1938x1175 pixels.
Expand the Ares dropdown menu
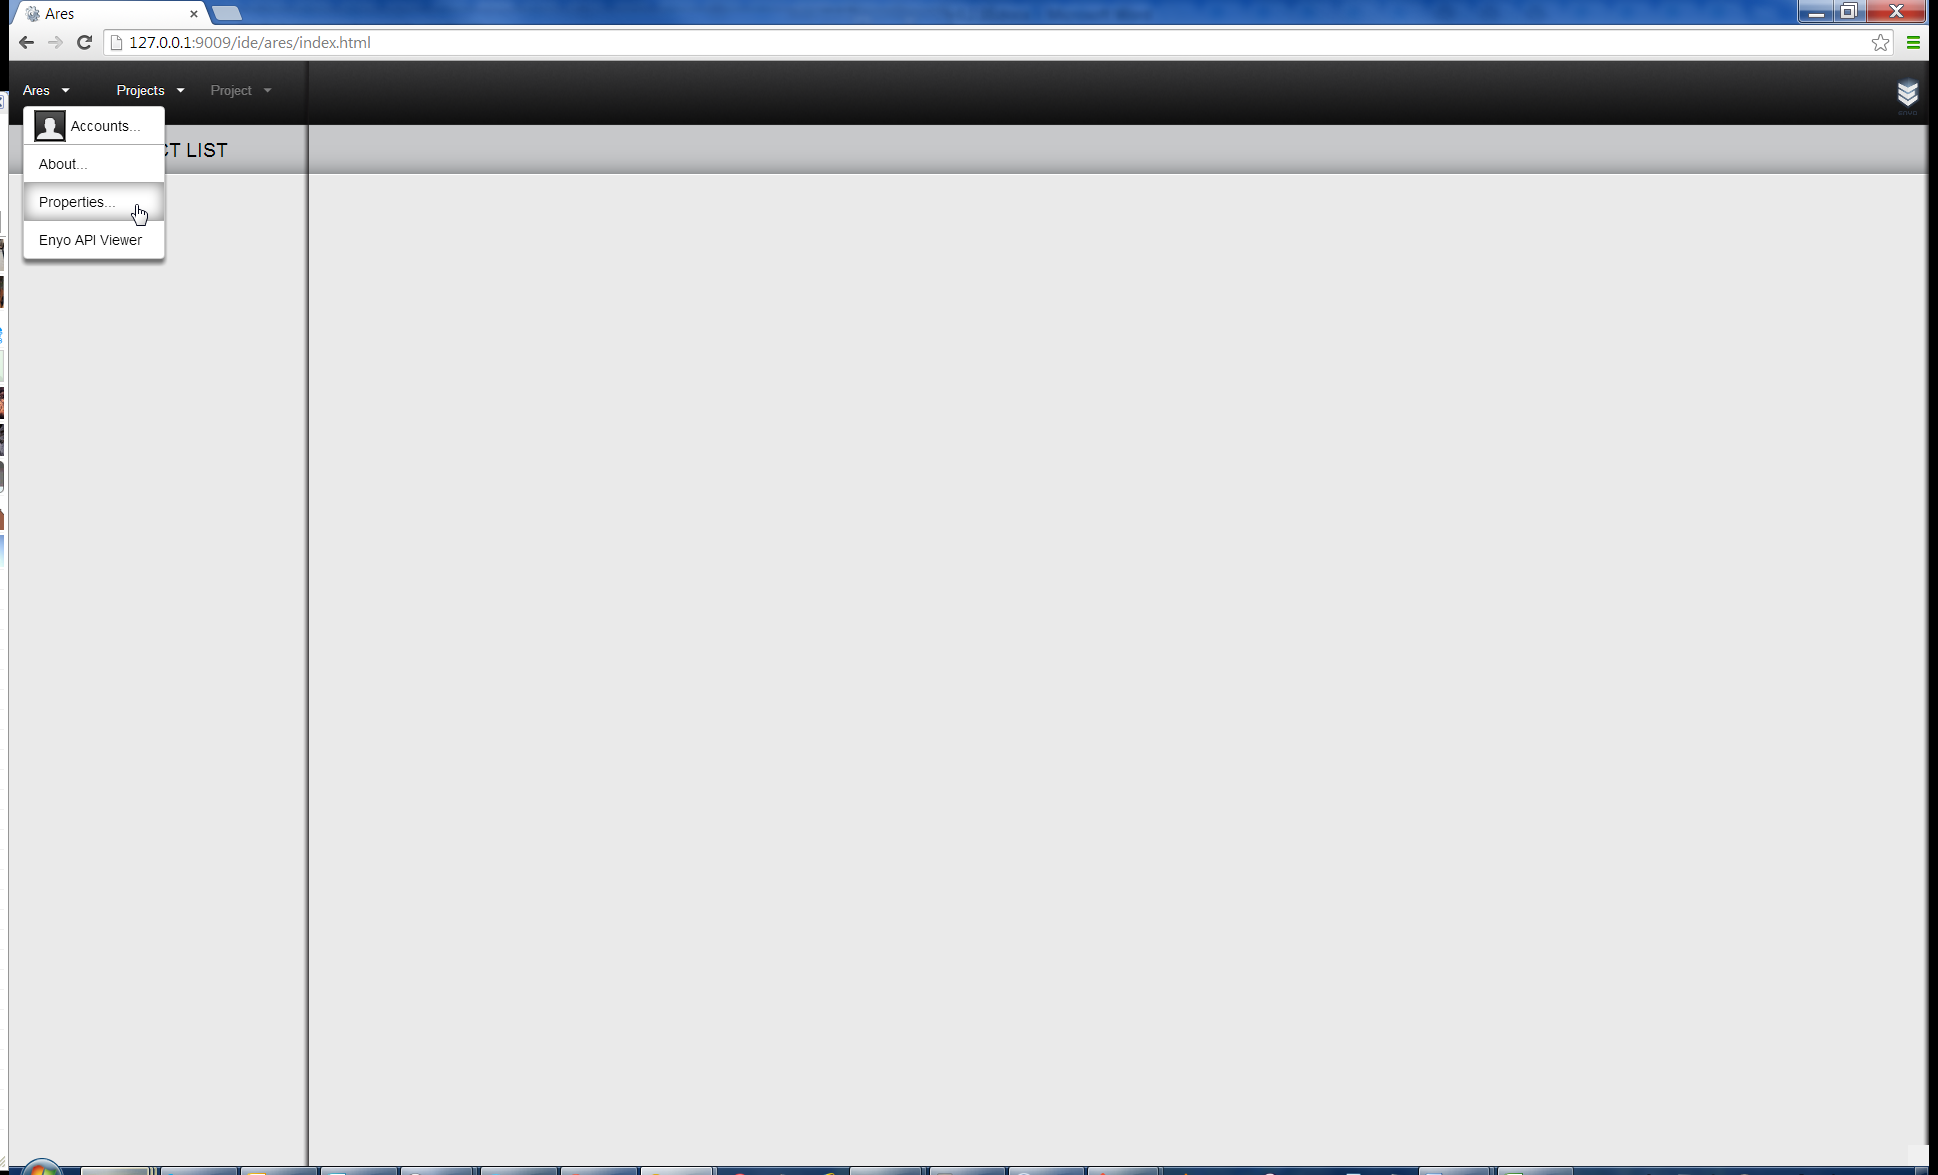pos(46,90)
